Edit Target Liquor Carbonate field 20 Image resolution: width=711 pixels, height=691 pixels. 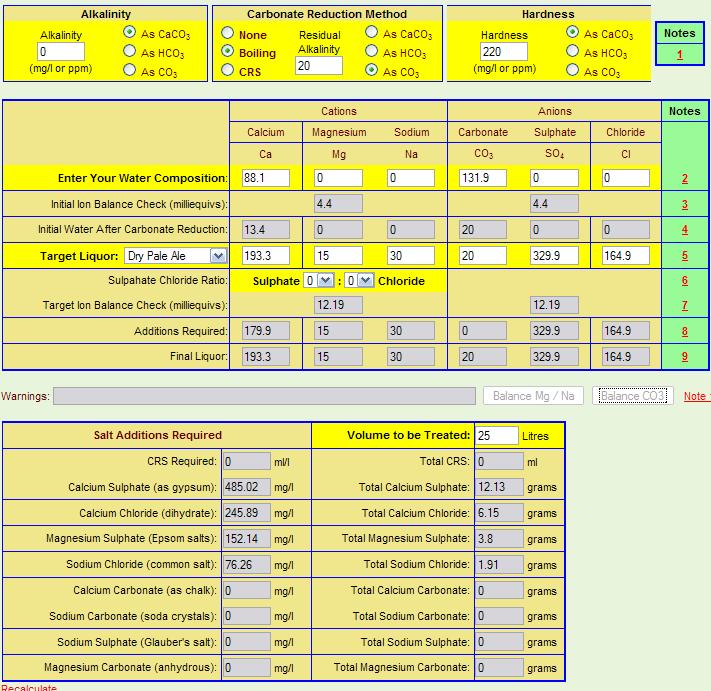tap(483, 256)
